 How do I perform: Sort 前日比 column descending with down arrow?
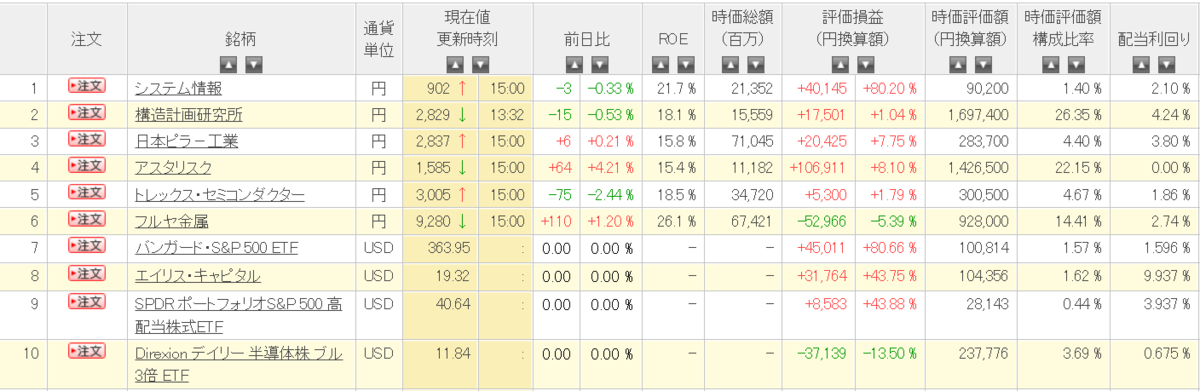599,65
